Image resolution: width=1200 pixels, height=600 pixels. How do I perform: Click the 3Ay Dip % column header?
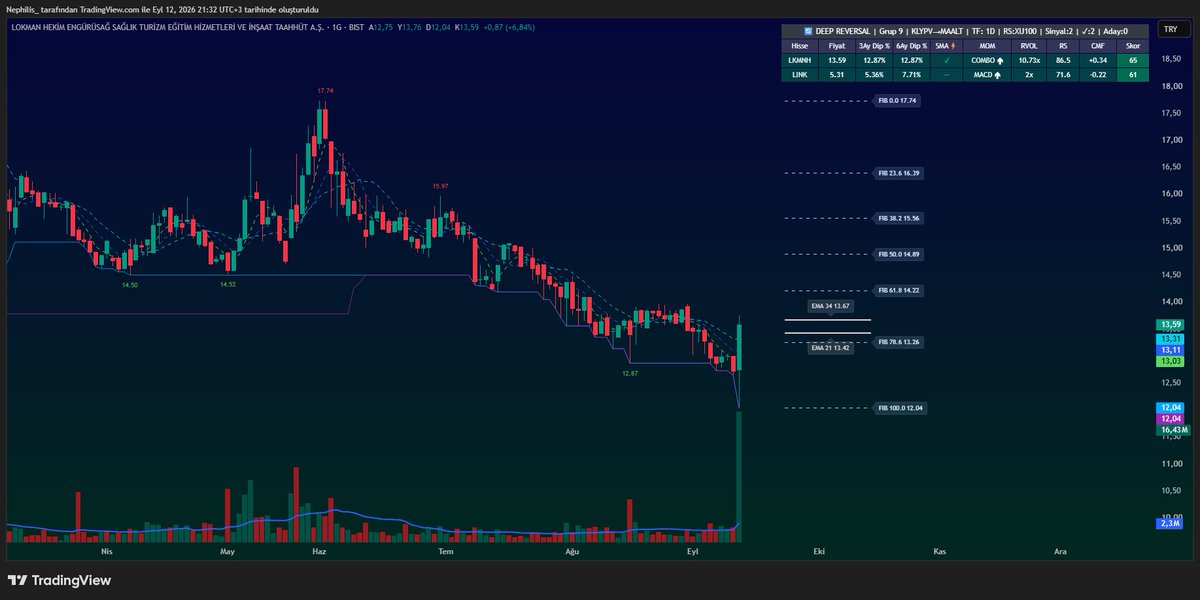874,46
